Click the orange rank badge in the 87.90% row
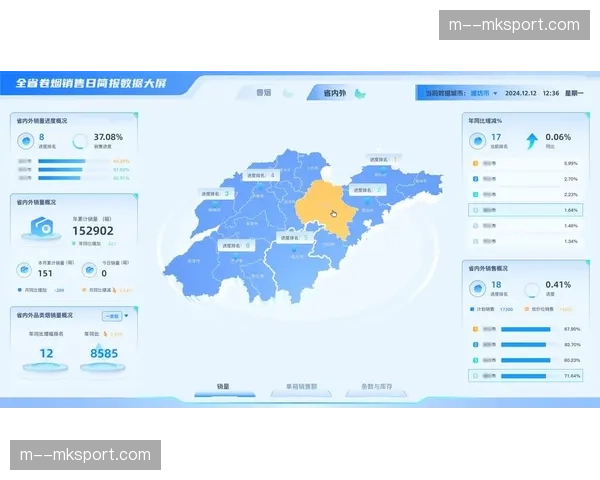Screen dimensions: 600x480 (x=475, y=329)
